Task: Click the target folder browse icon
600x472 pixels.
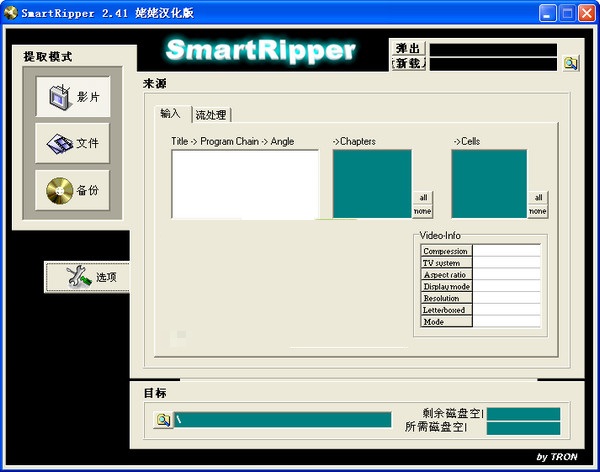Action: [162, 419]
